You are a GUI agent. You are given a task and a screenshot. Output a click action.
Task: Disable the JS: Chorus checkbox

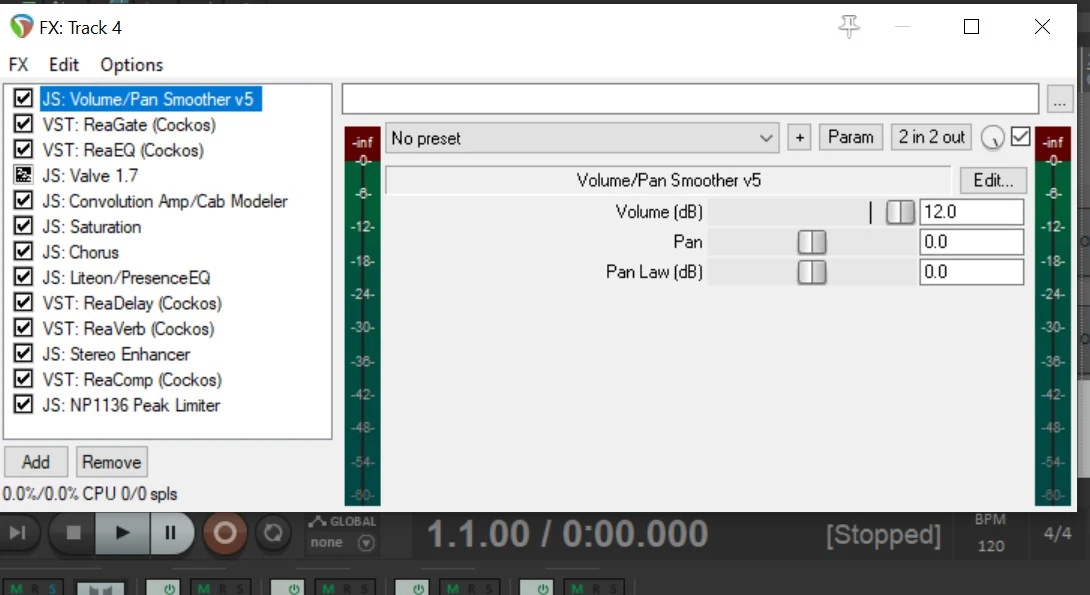coord(23,251)
